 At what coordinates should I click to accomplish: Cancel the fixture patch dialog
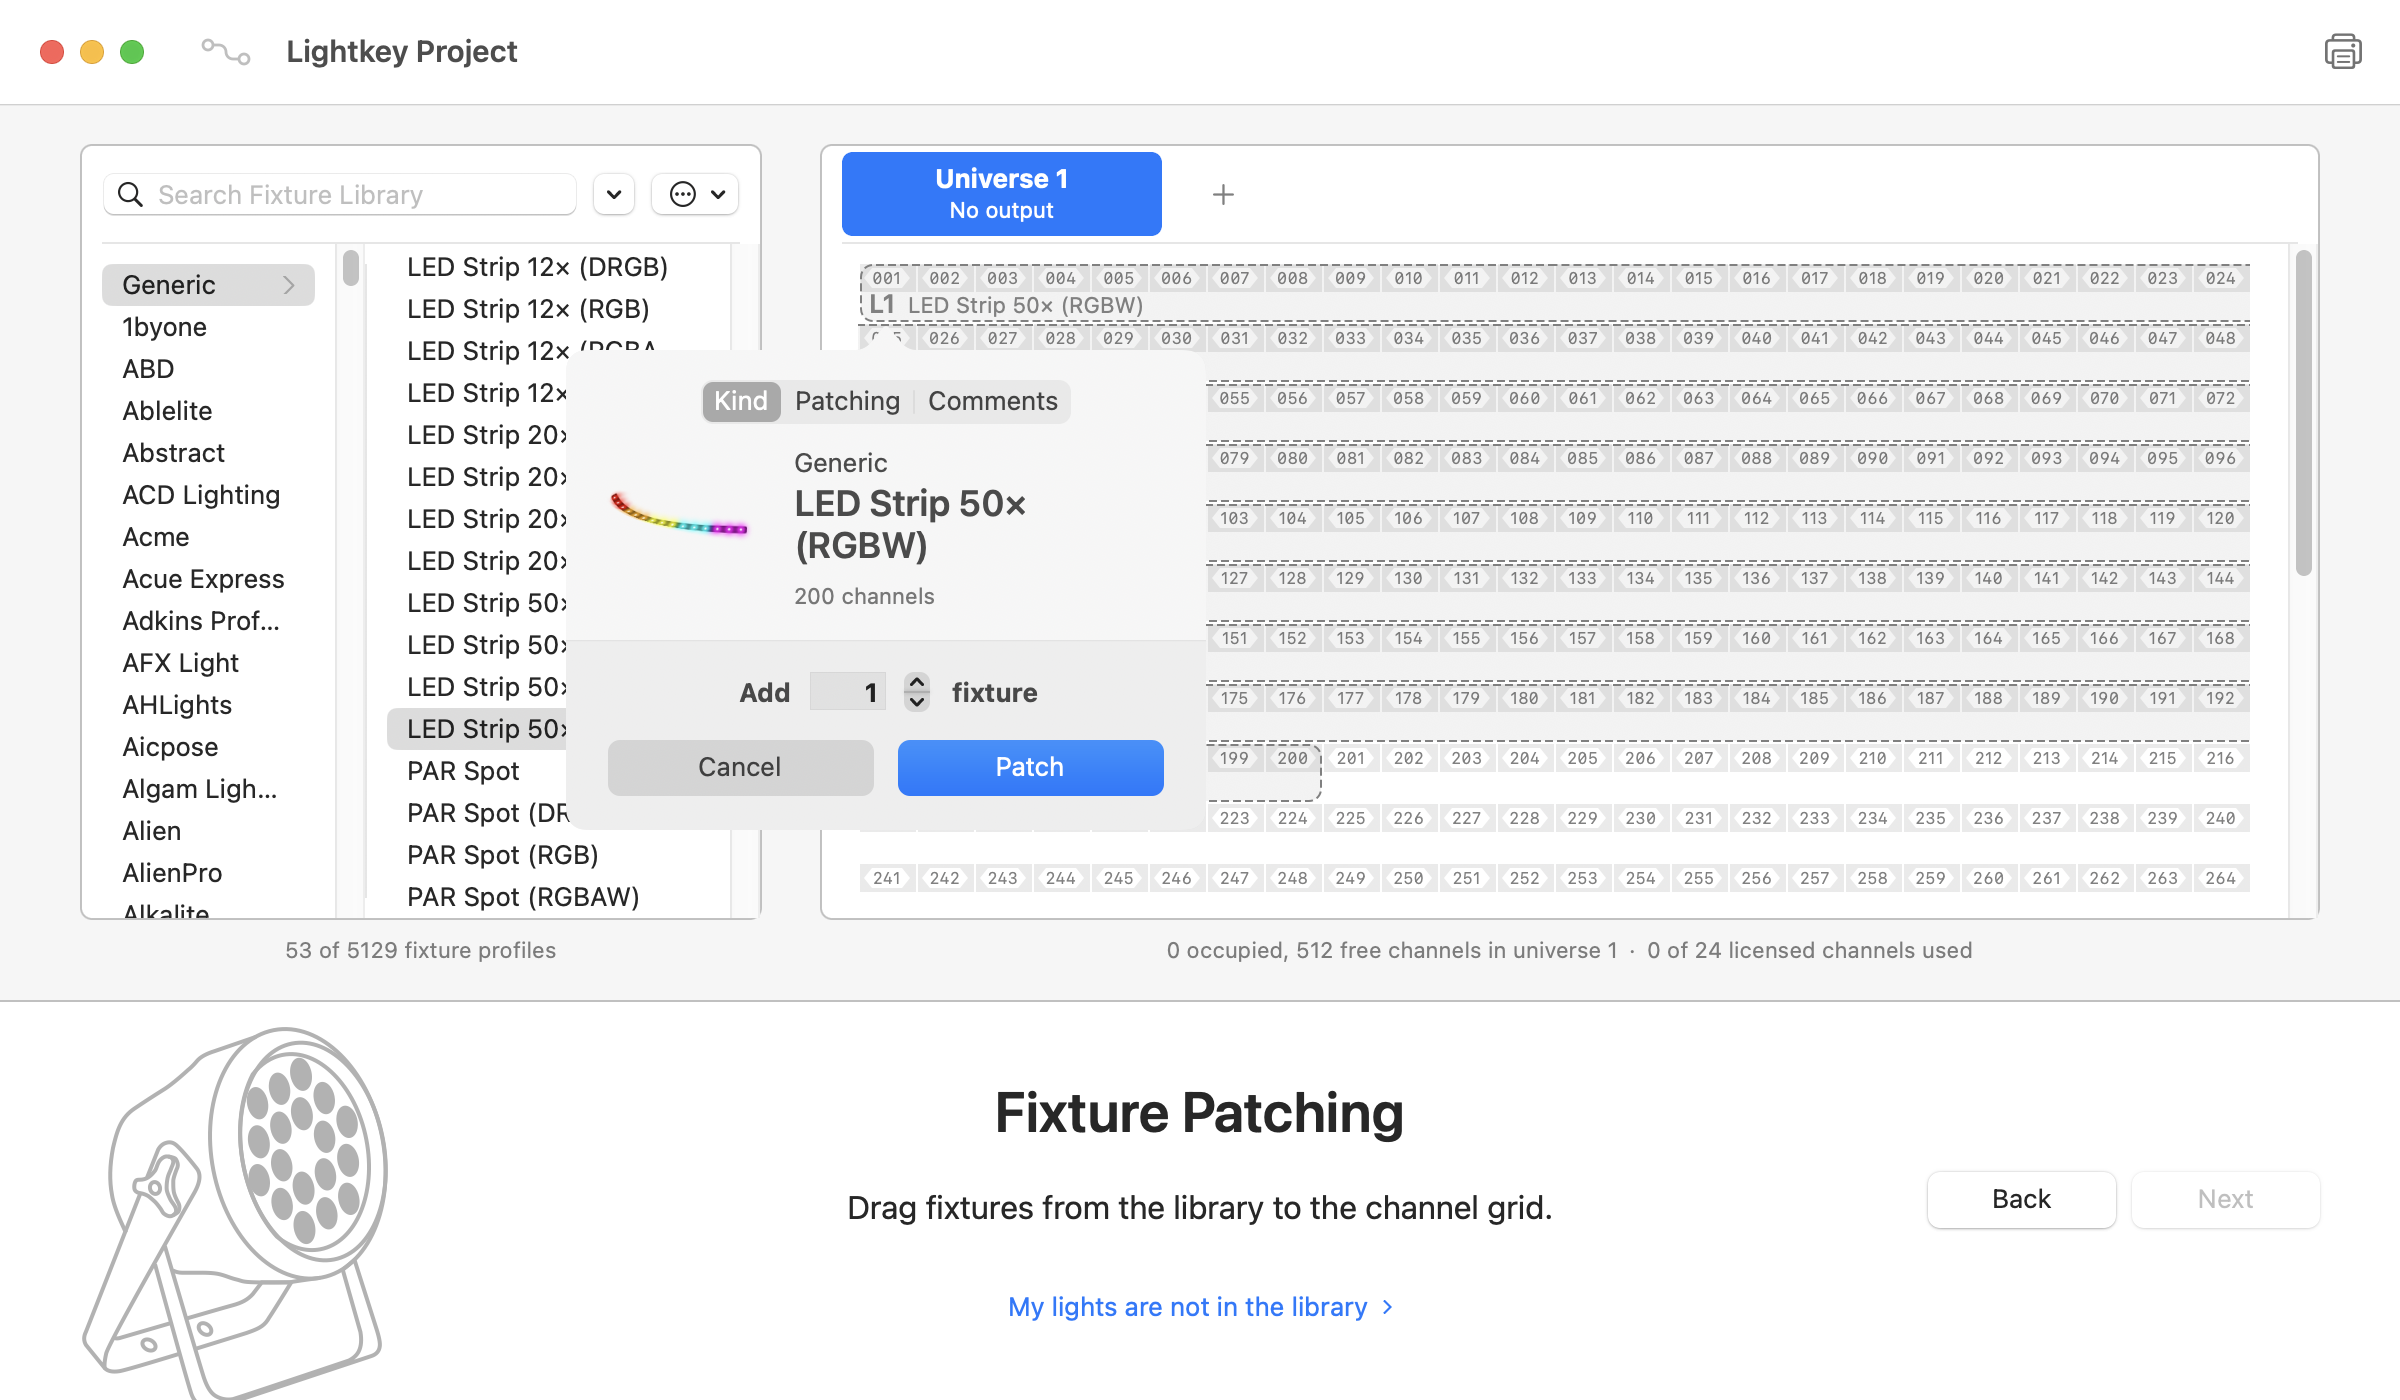point(740,767)
